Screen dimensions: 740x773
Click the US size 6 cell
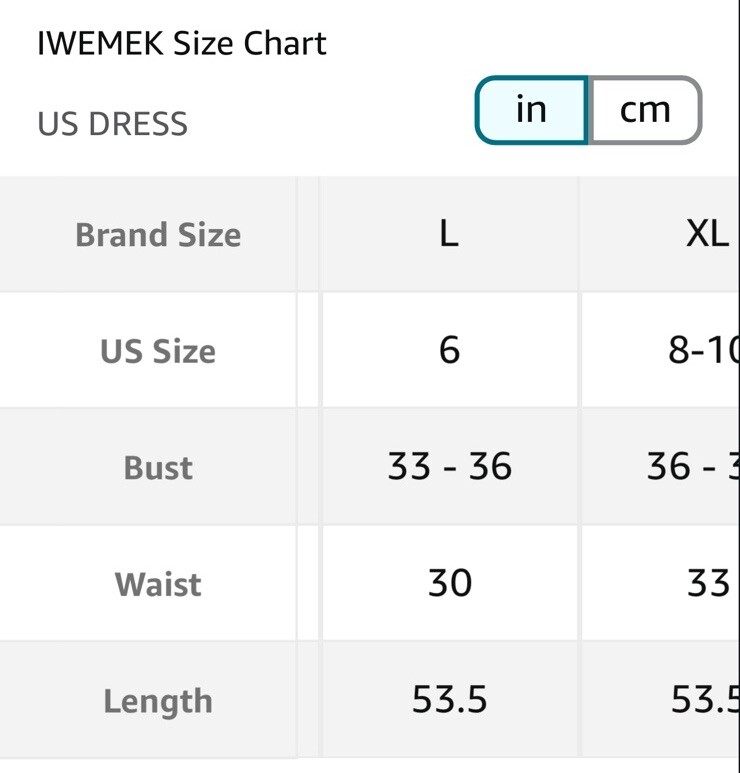[x=450, y=350]
